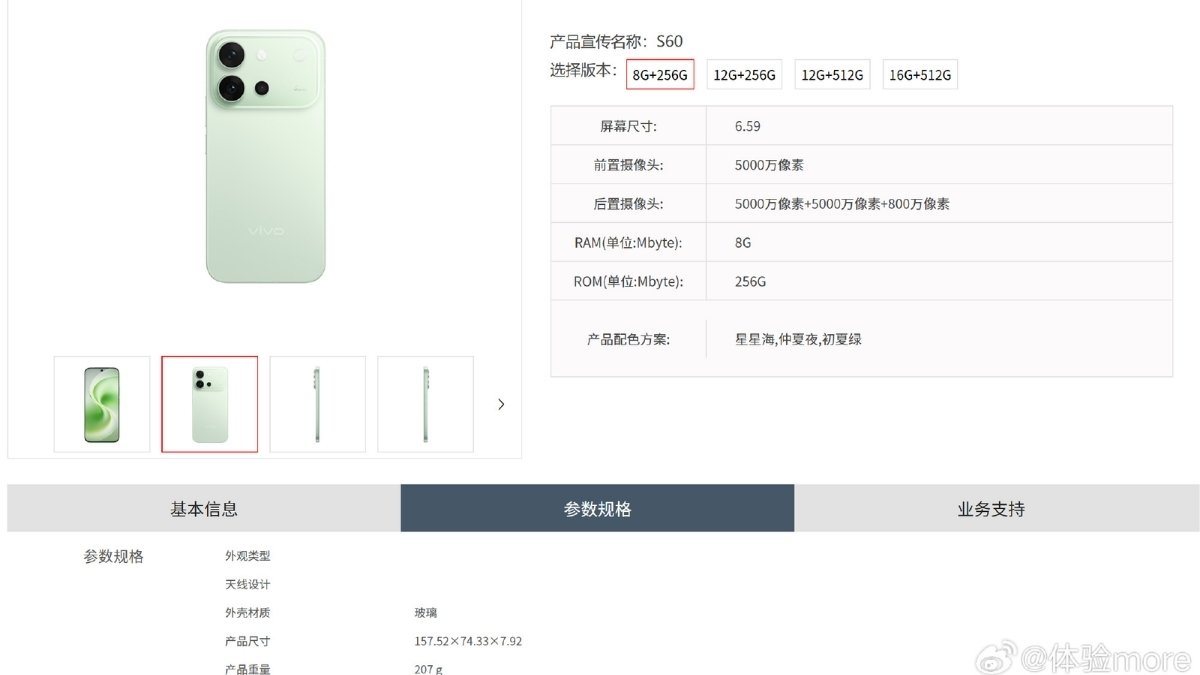Click the dimensions value 157.52×74.33×7.92
The image size is (1200, 675).
(468, 641)
